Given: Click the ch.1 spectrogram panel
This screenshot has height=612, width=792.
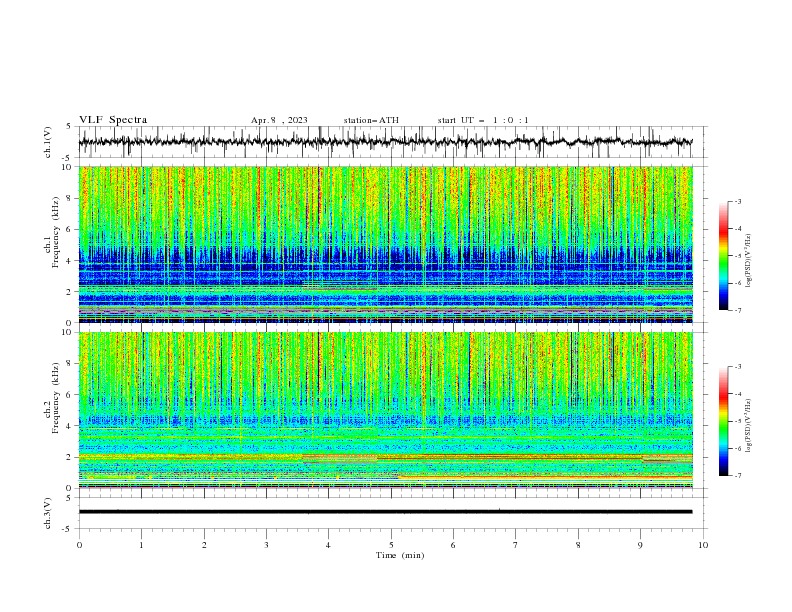Looking at the screenshot, I should pyautogui.click(x=385, y=244).
